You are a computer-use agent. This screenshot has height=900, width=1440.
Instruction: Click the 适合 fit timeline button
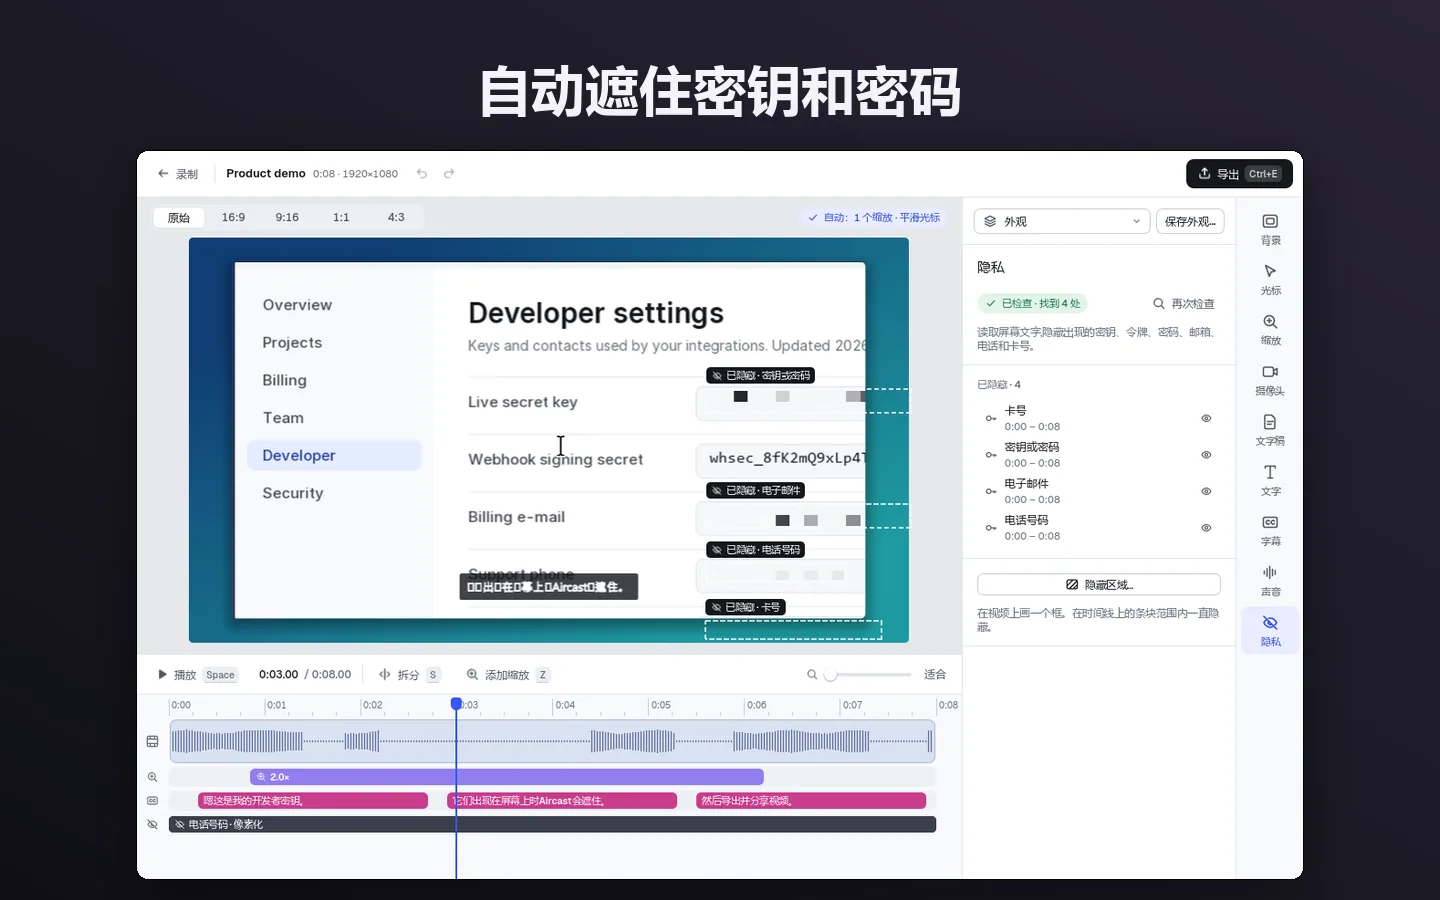[935, 675]
